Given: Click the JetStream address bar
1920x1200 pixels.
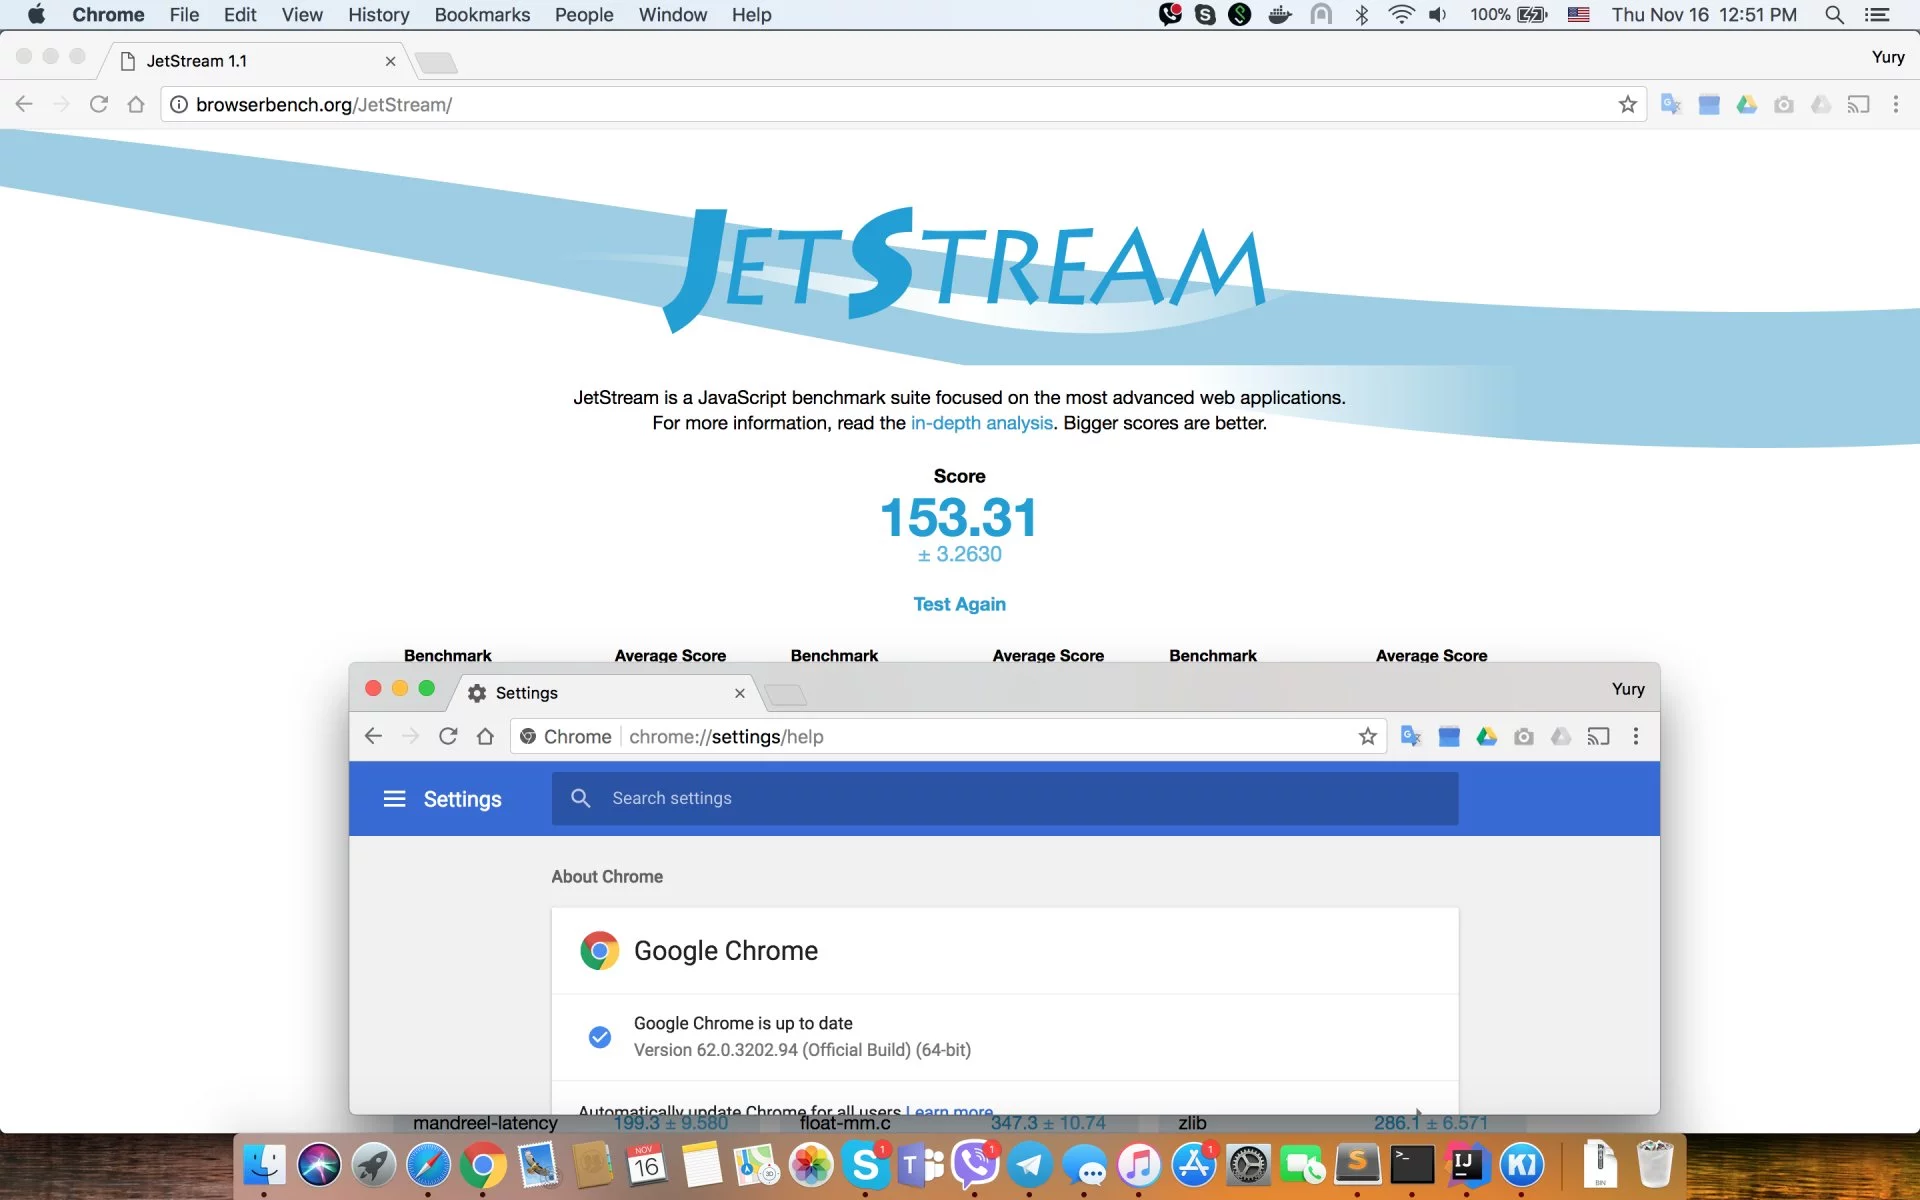Looking at the screenshot, I should click(903, 104).
